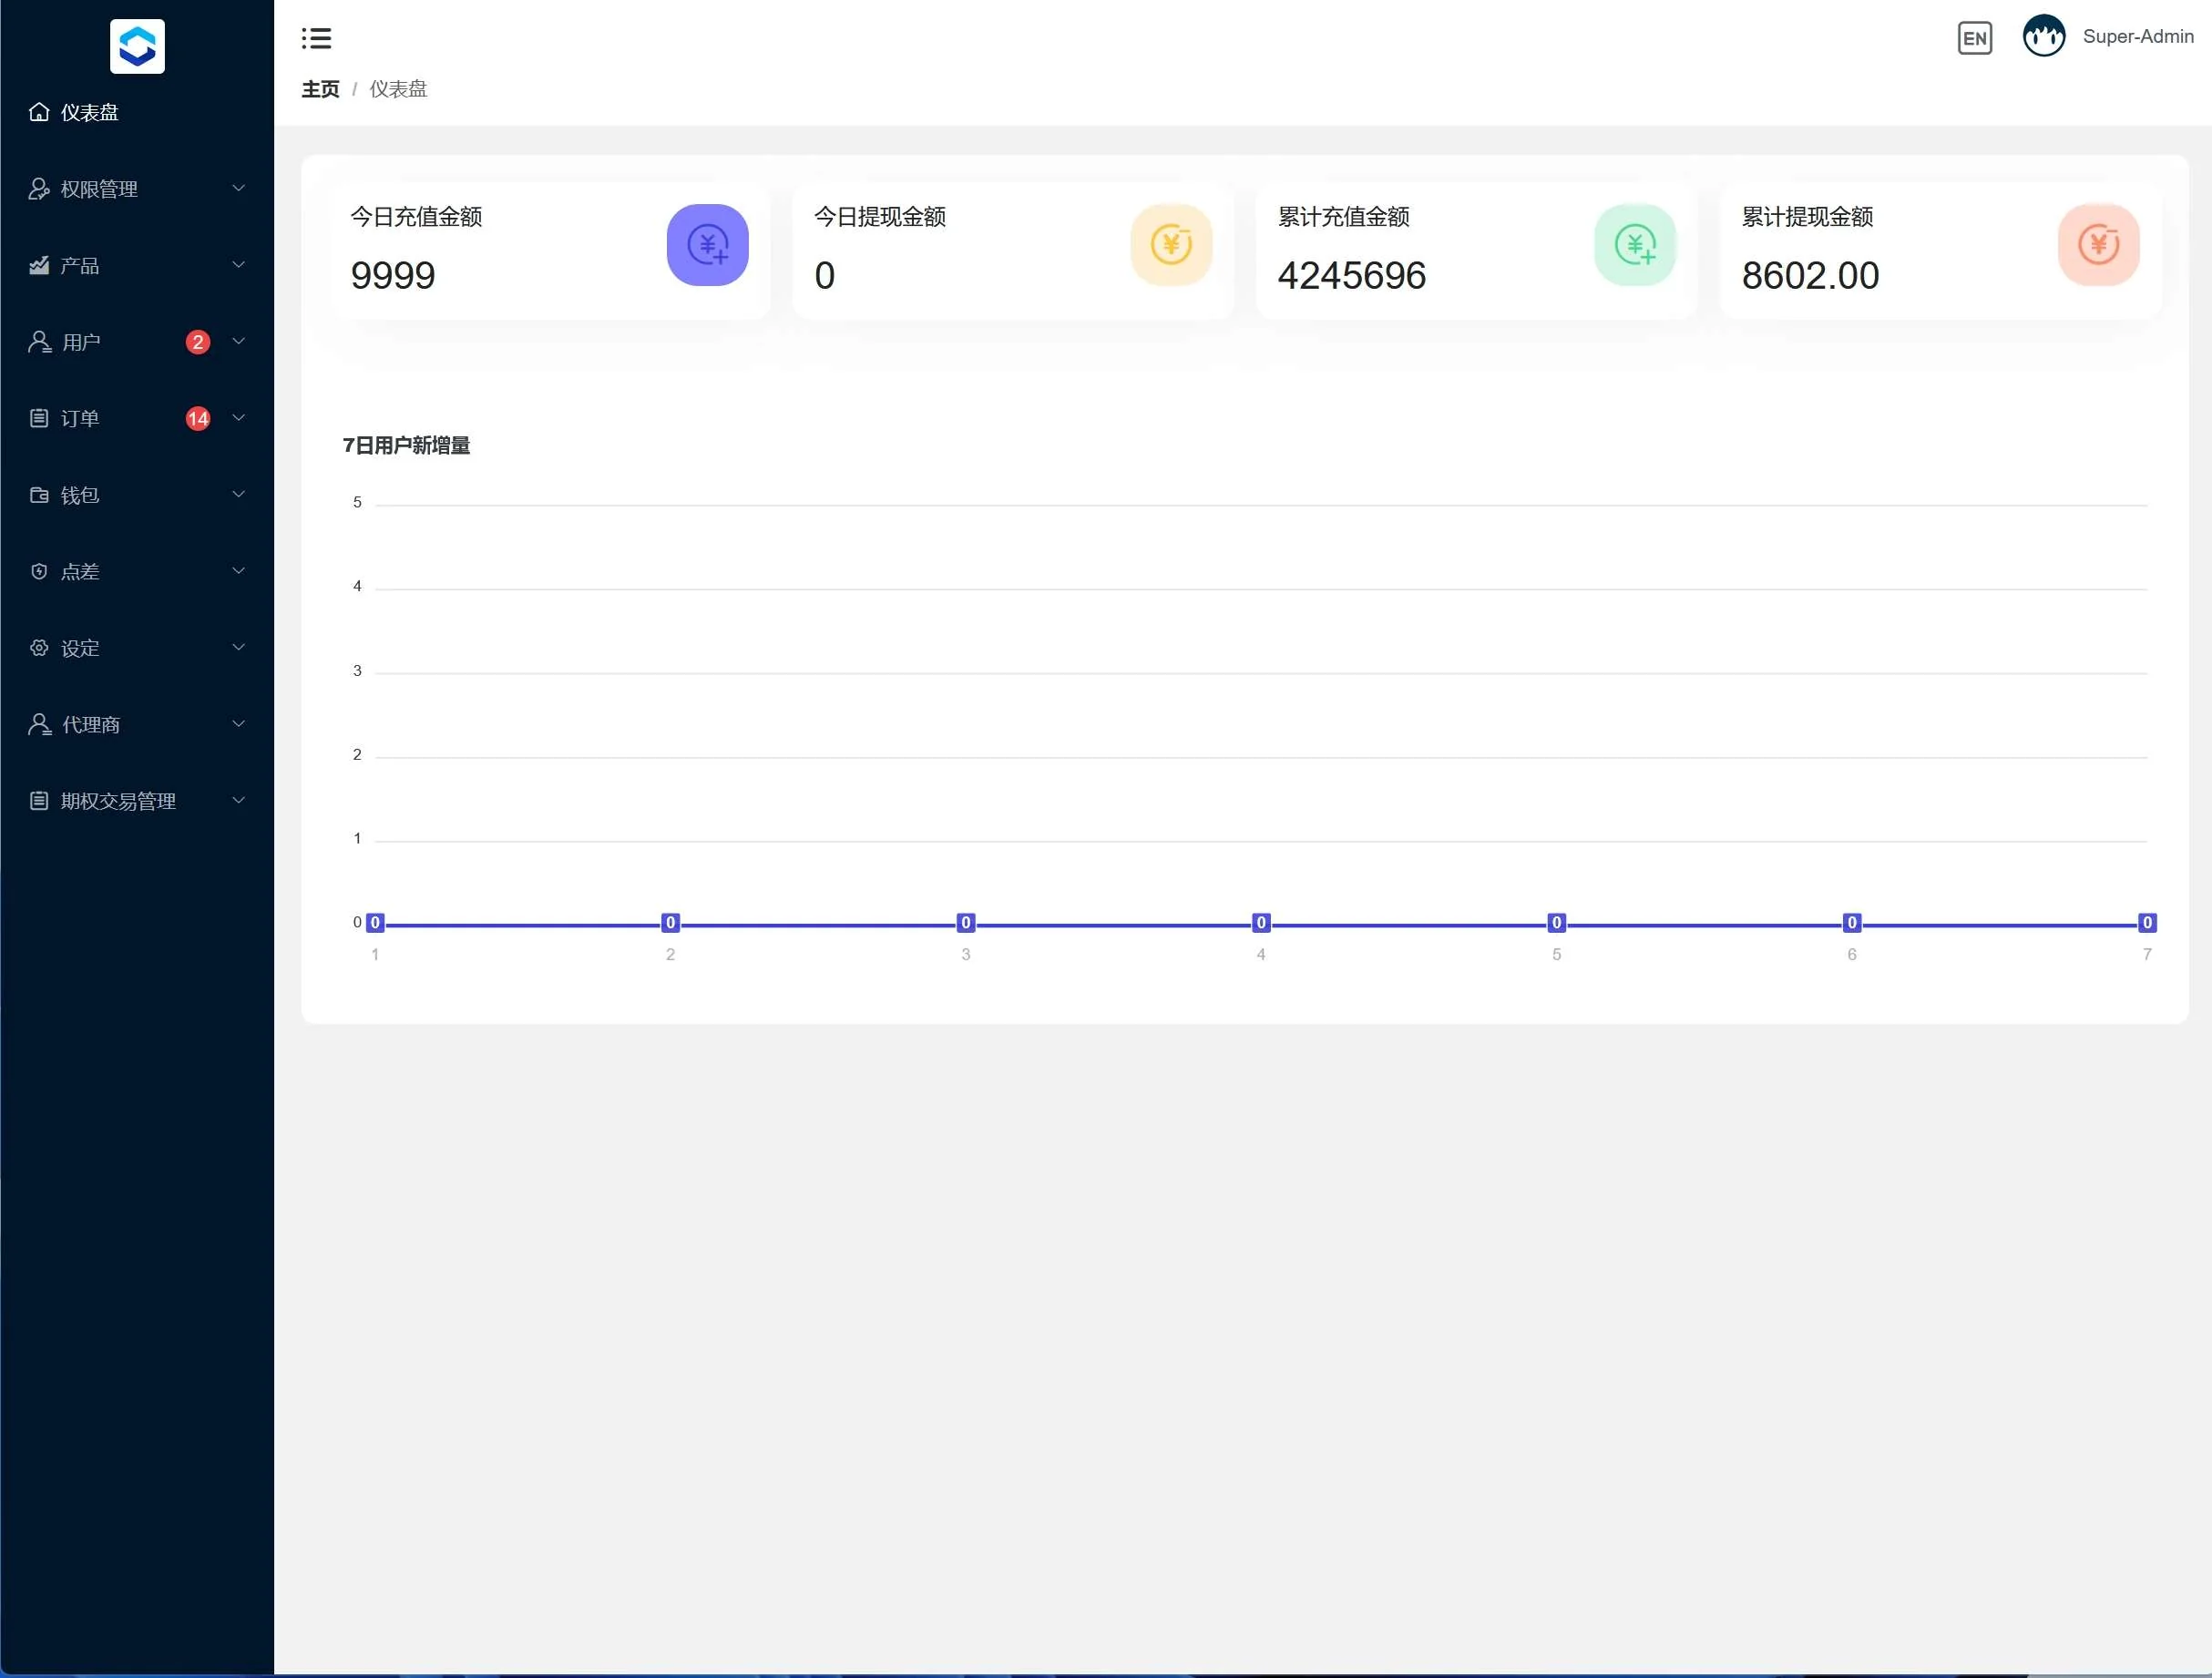The image size is (2212, 1678).
Task: Click the 主页 breadcrumb link
Action: click(x=320, y=89)
